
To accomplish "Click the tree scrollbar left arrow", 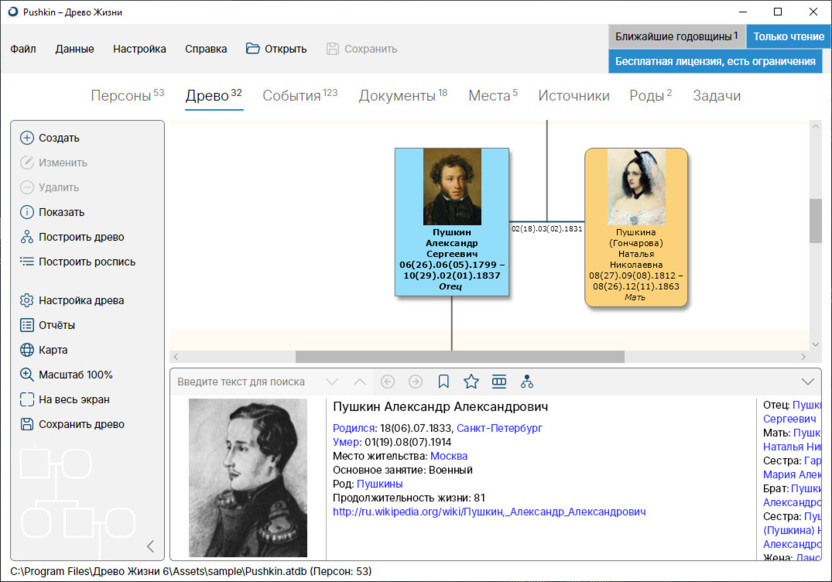I will pos(176,357).
